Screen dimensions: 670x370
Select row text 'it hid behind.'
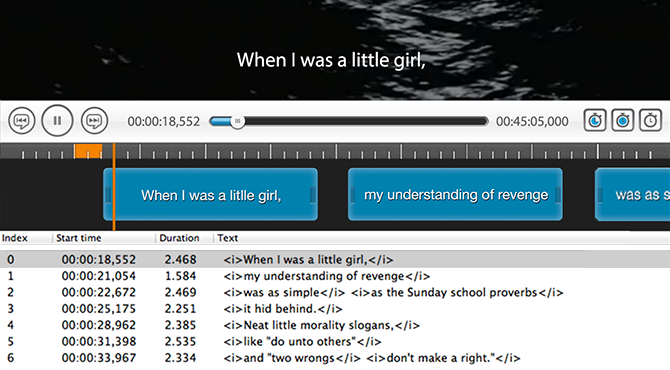click(x=280, y=308)
